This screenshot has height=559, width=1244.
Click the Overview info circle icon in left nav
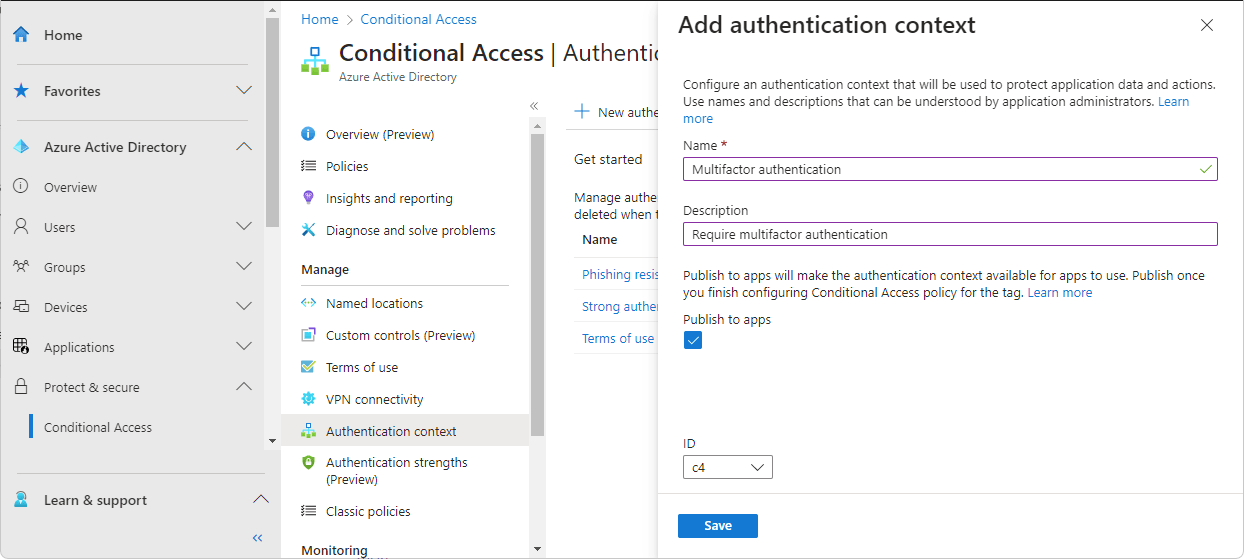[x=21, y=187]
